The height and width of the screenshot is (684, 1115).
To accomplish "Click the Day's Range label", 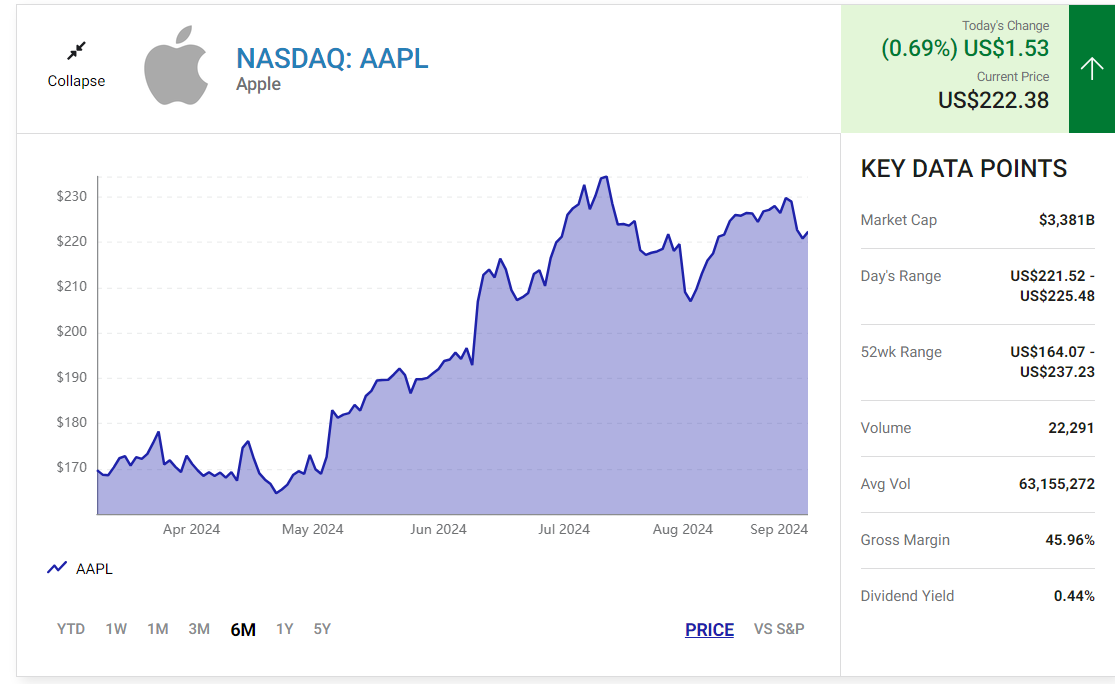I will pos(900,276).
